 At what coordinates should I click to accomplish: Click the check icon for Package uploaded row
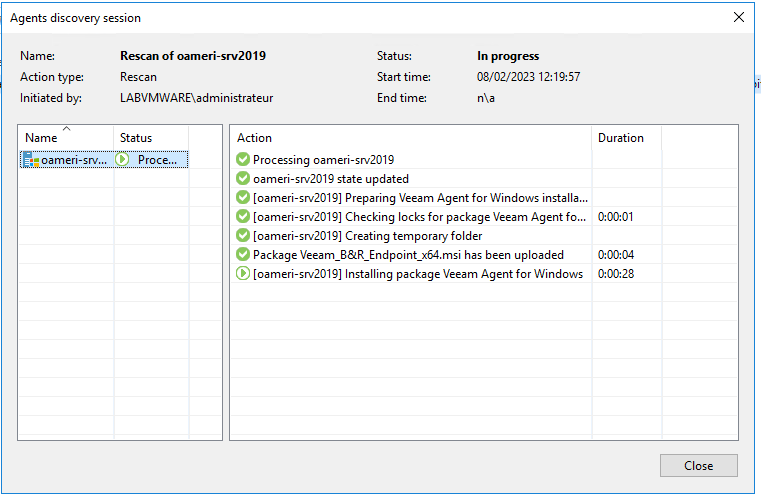[243, 254]
